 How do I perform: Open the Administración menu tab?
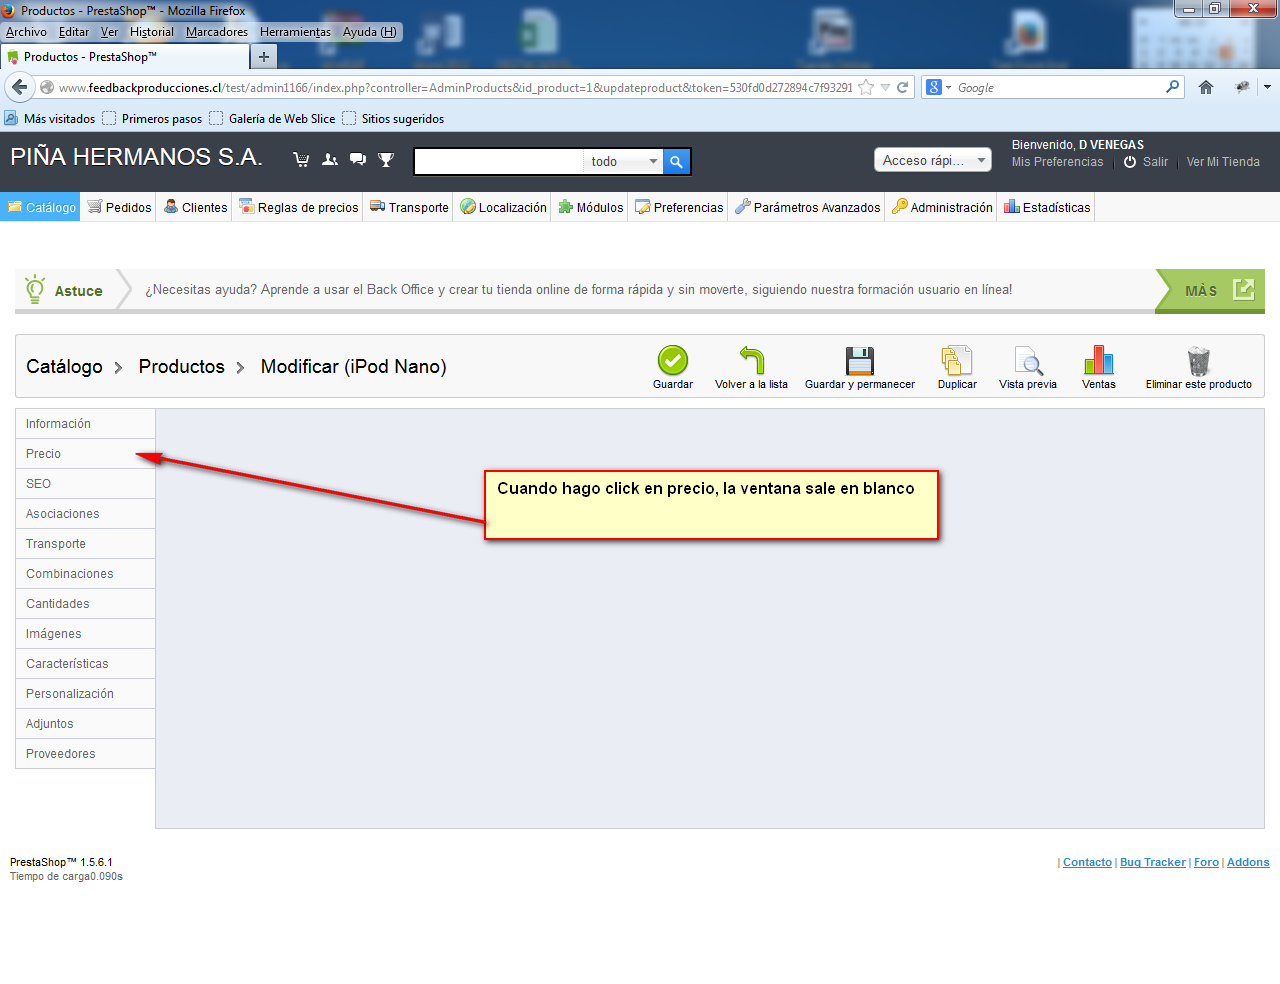click(x=942, y=207)
